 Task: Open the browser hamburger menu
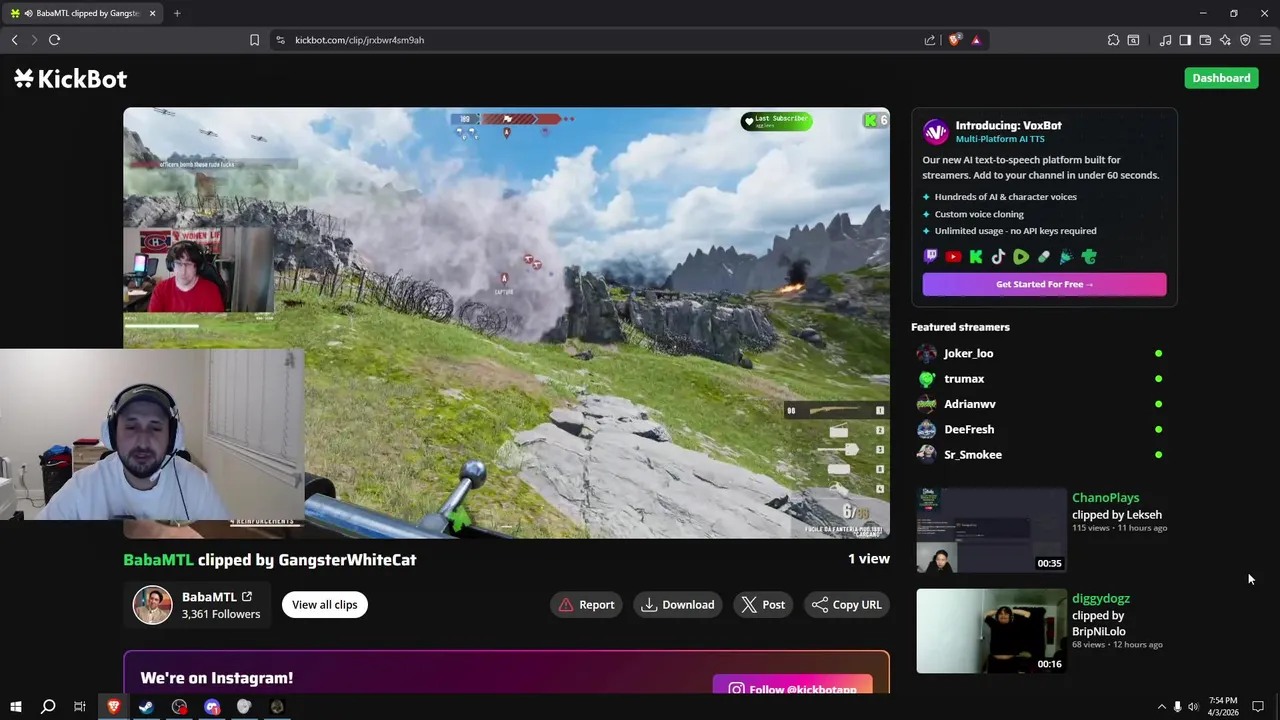pyautogui.click(x=1265, y=40)
